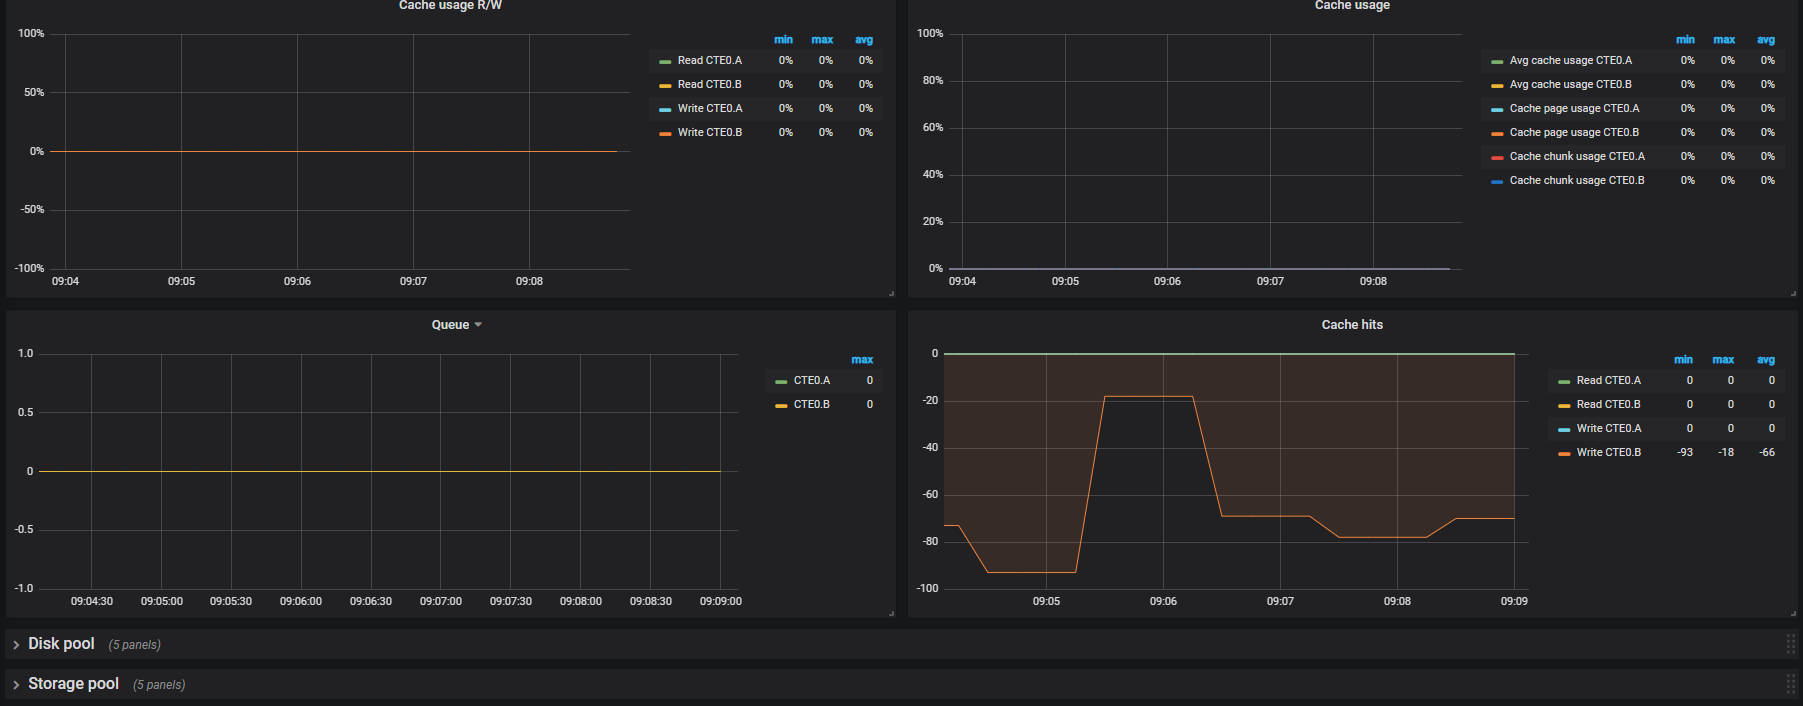Click the -18 max value for Write CTE0.B

coord(1726,453)
